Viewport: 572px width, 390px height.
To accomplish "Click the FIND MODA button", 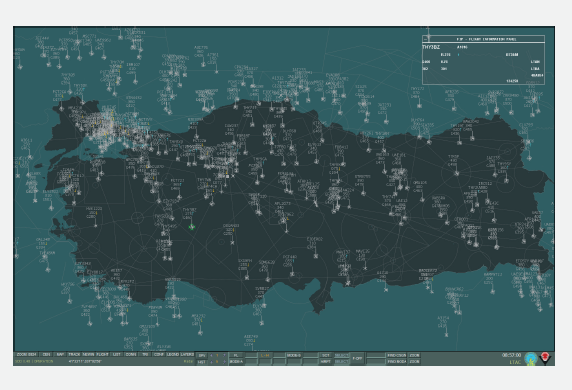I will tap(396, 362).
